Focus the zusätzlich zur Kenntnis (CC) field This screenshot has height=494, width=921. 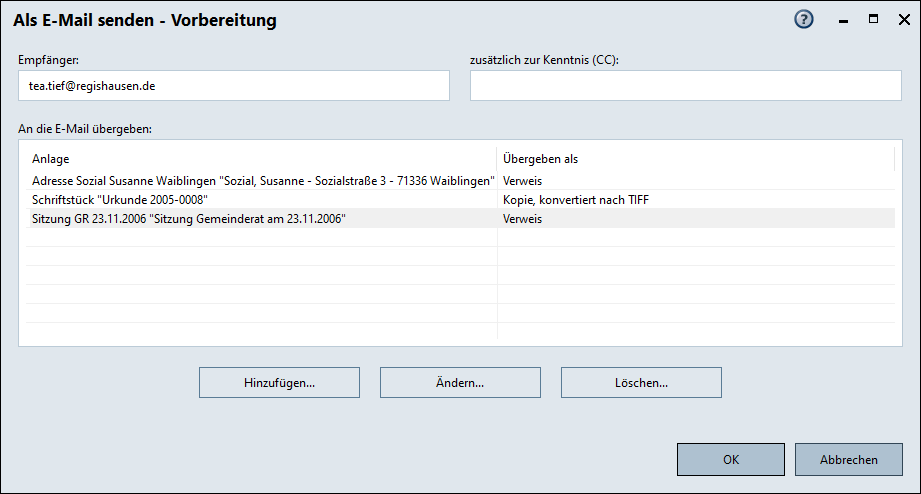[685, 86]
